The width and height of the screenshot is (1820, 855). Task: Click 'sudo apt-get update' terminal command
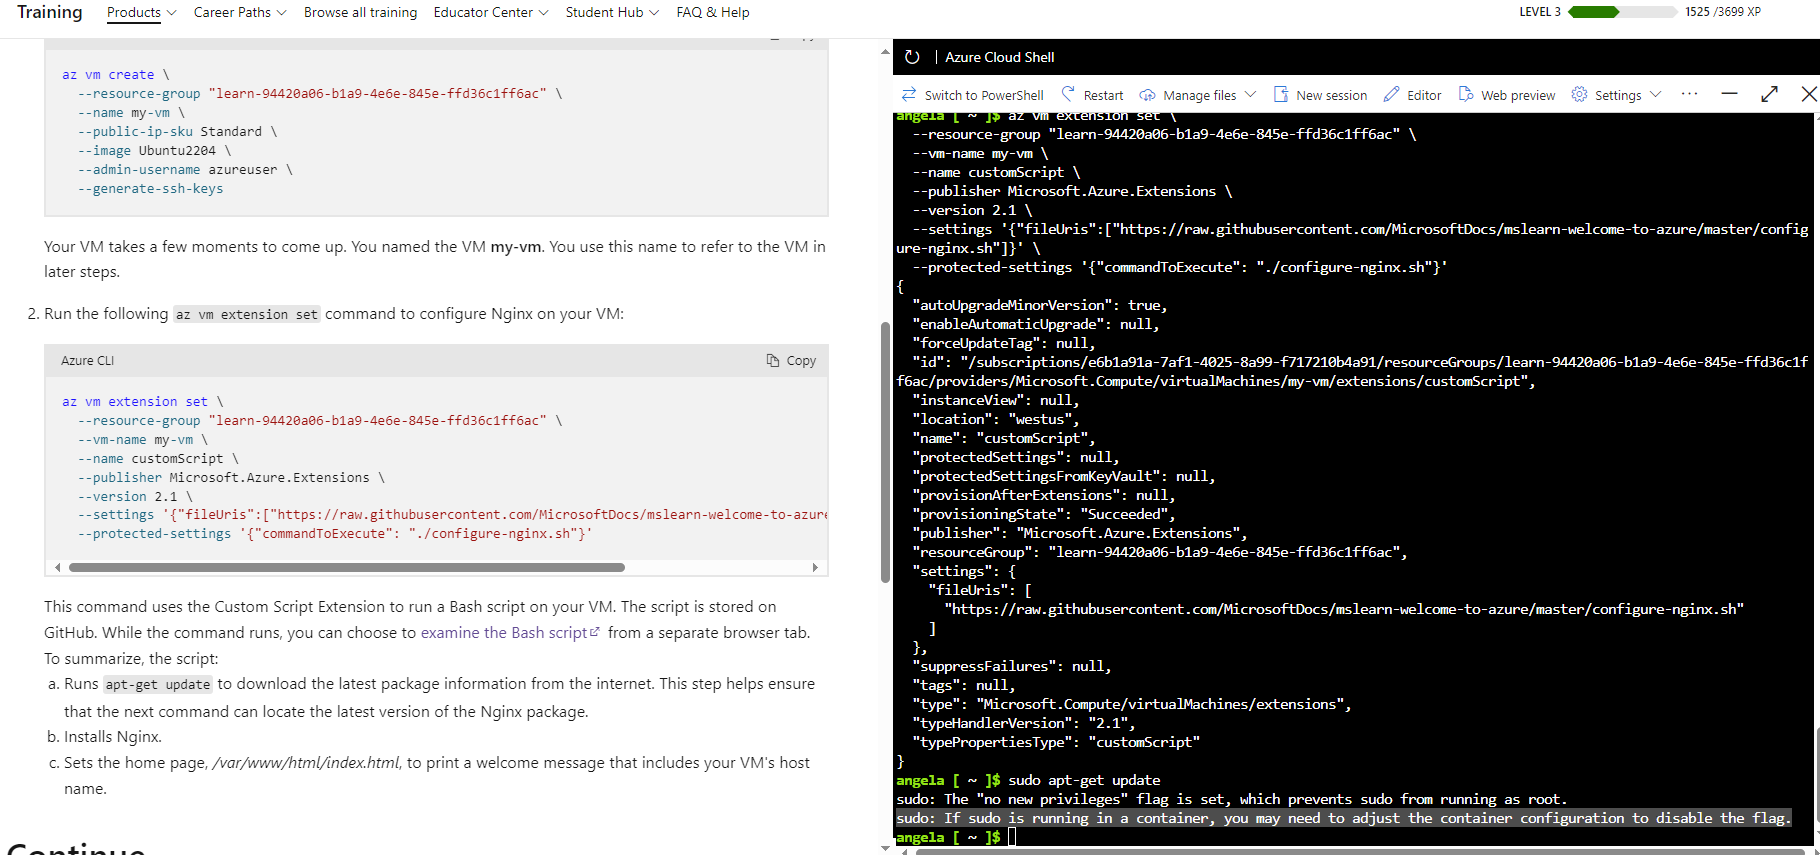coord(1084,780)
